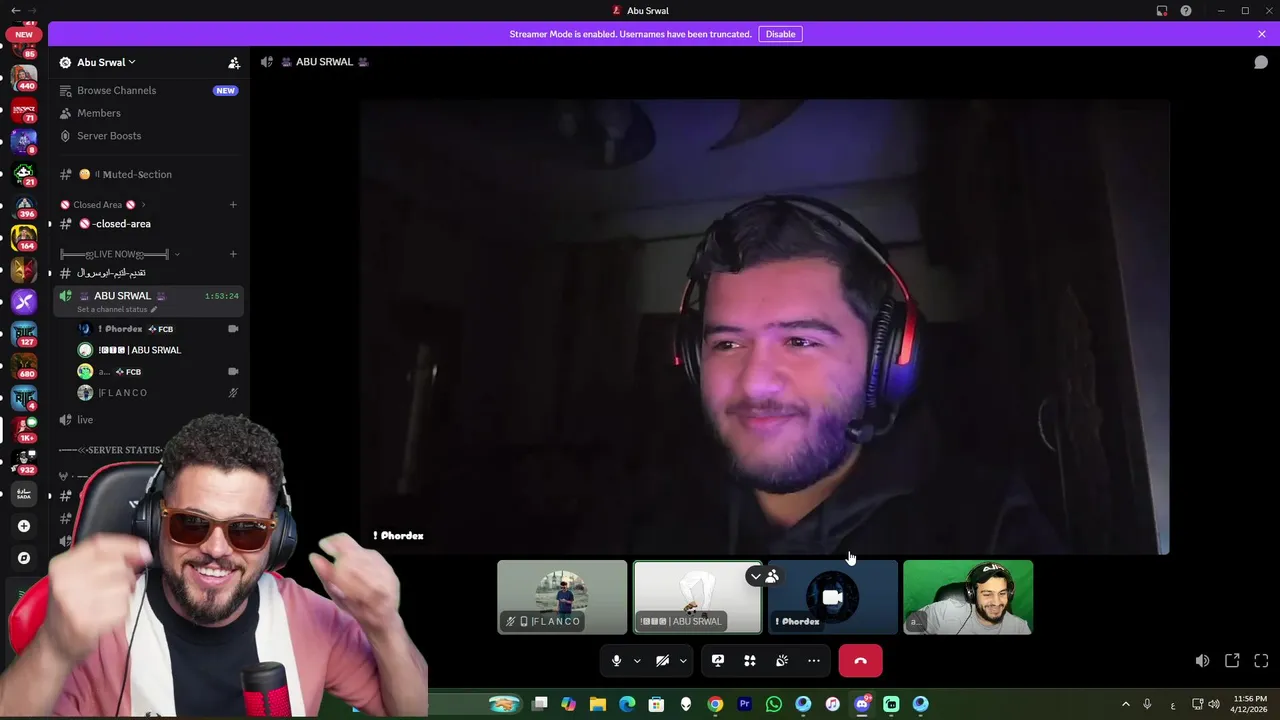This screenshot has height=720, width=1280.
Task: Turn on the camera toggle
Action: [x=662, y=661]
